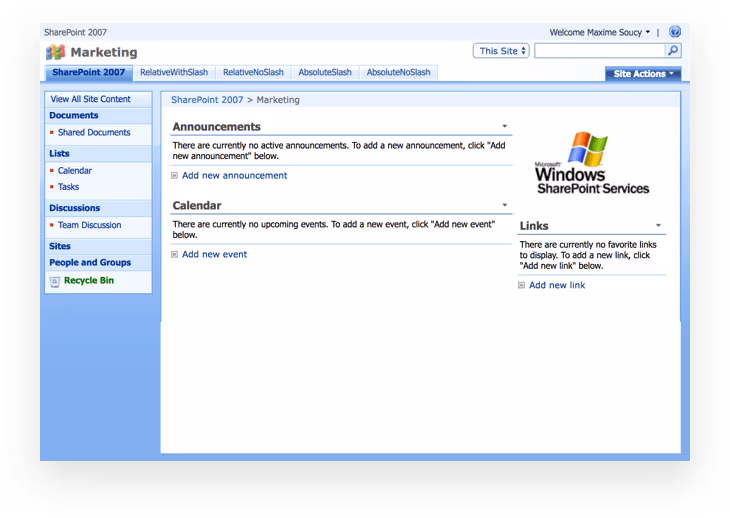Open the Recycle Bin link
This screenshot has height=518, width=730.
pyautogui.click(x=89, y=281)
